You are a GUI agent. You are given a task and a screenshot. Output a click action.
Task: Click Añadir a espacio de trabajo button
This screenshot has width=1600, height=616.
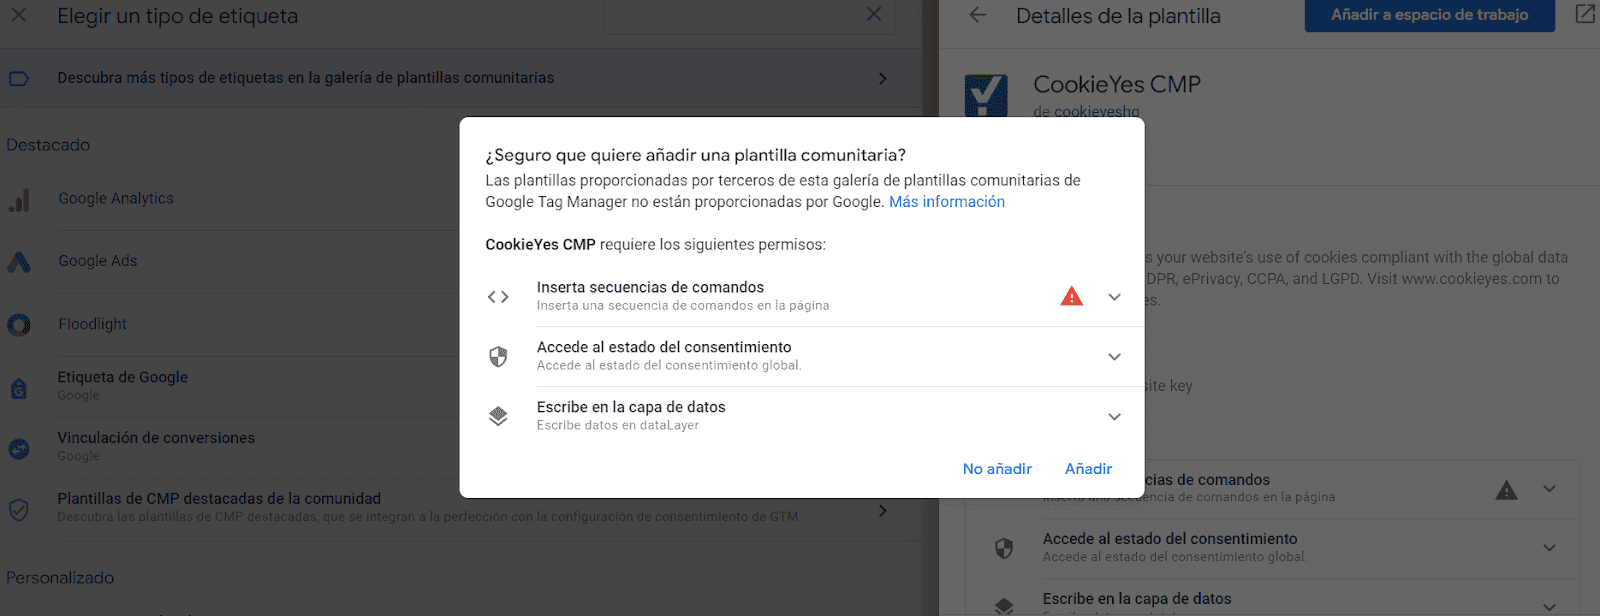pyautogui.click(x=1429, y=15)
